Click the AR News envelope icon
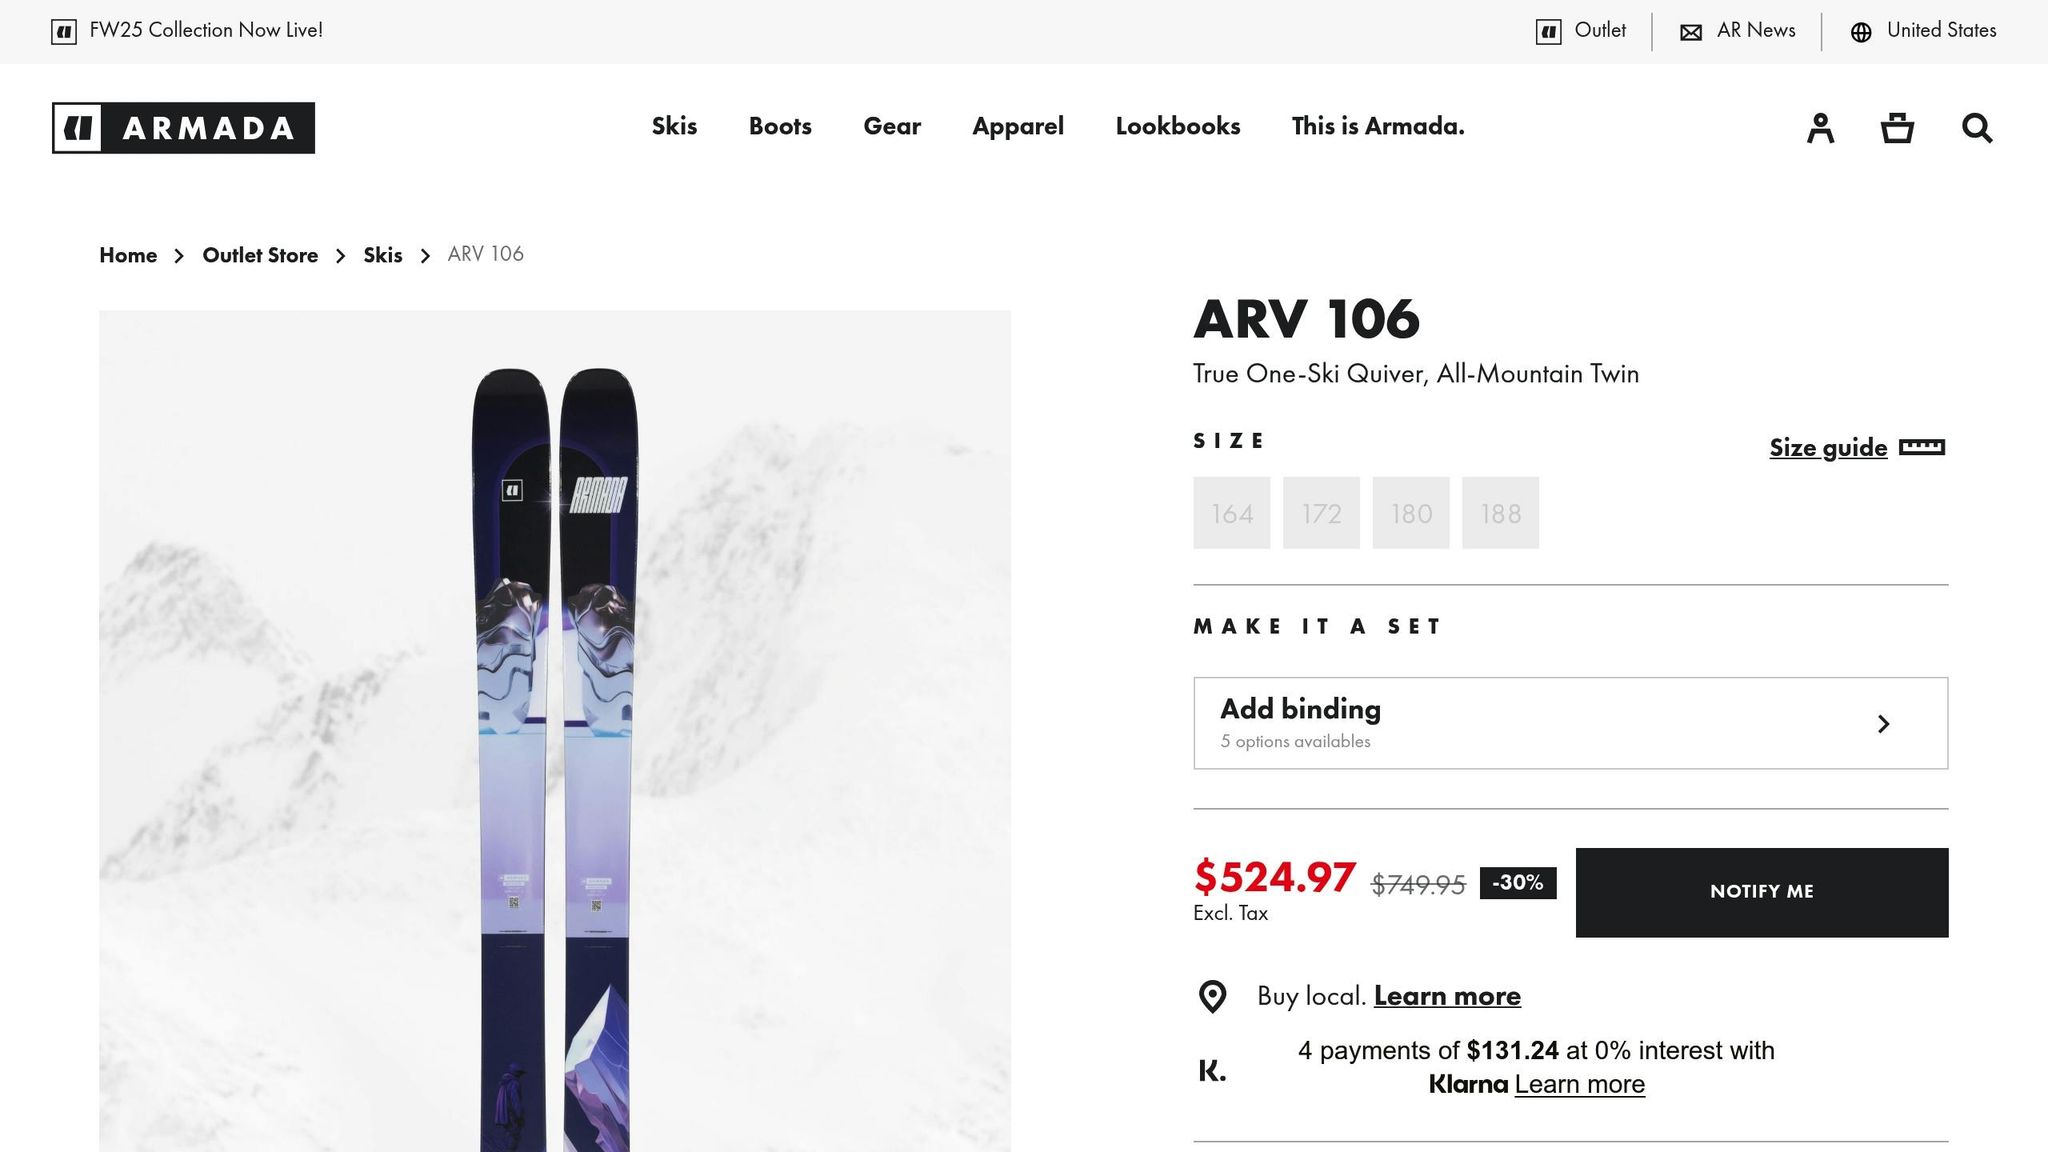This screenshot has height=1152, width=2048. pyautogui.click(x=1691, y=32)
